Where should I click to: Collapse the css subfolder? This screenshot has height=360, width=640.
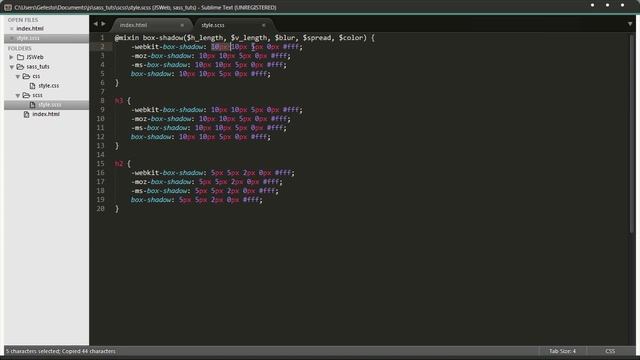pos(18,76)
